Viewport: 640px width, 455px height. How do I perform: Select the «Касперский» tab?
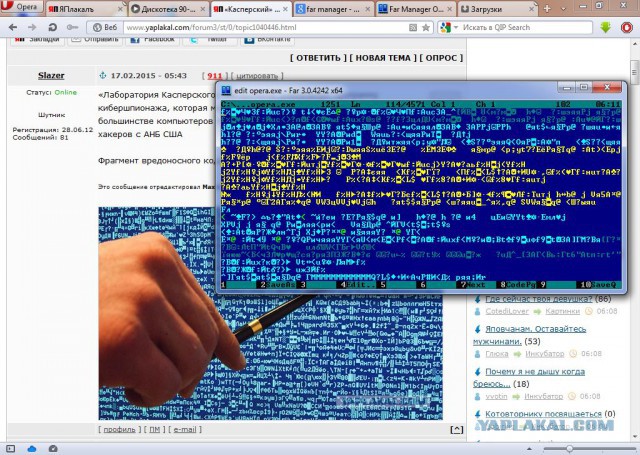(251, 9)
